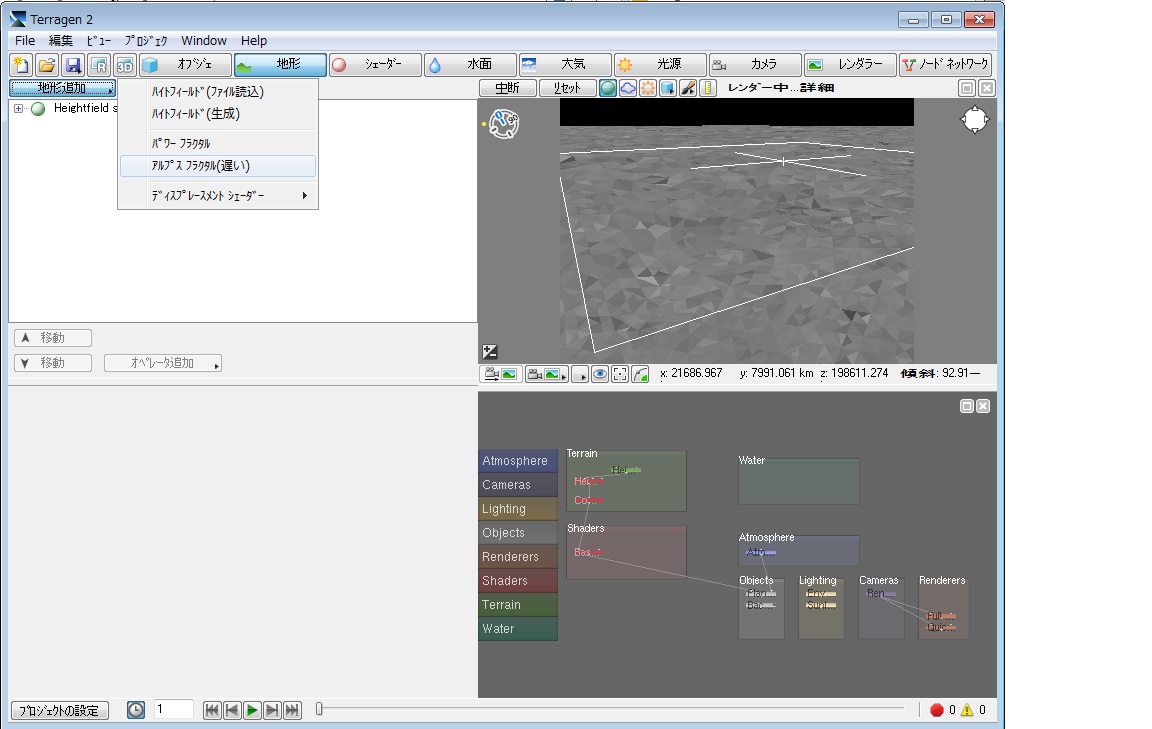This screenshot has width=1152, height=729.
Task: Click the paint brush icon in the preview toolbar
Action: point(688,88)
